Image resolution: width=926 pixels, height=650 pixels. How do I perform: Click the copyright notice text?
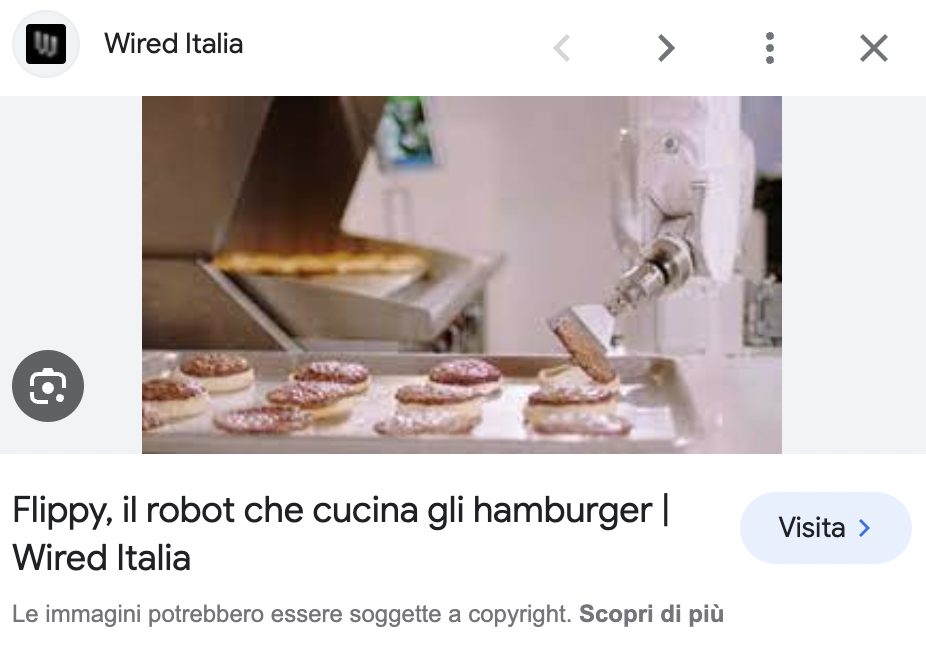[x=292, y=614]
